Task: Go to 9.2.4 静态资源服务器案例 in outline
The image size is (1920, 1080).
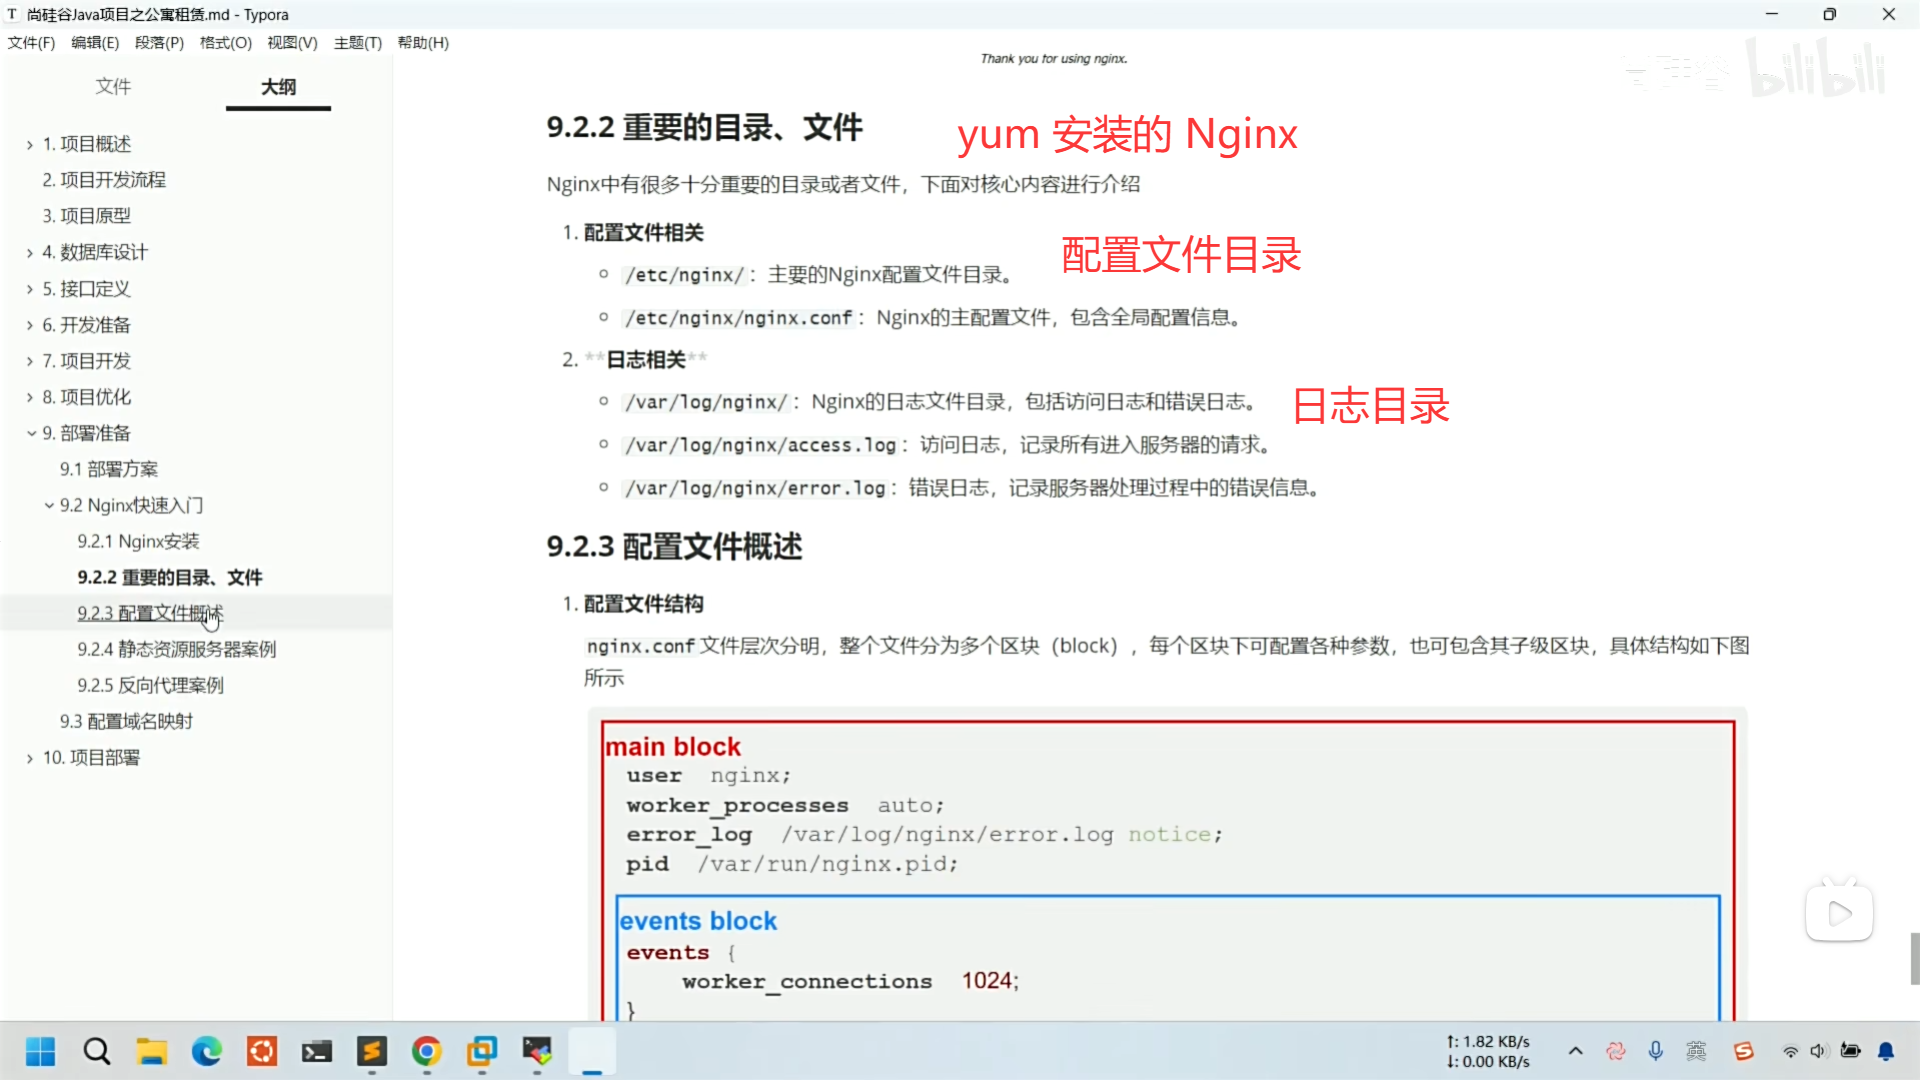Action: [176, 649]
